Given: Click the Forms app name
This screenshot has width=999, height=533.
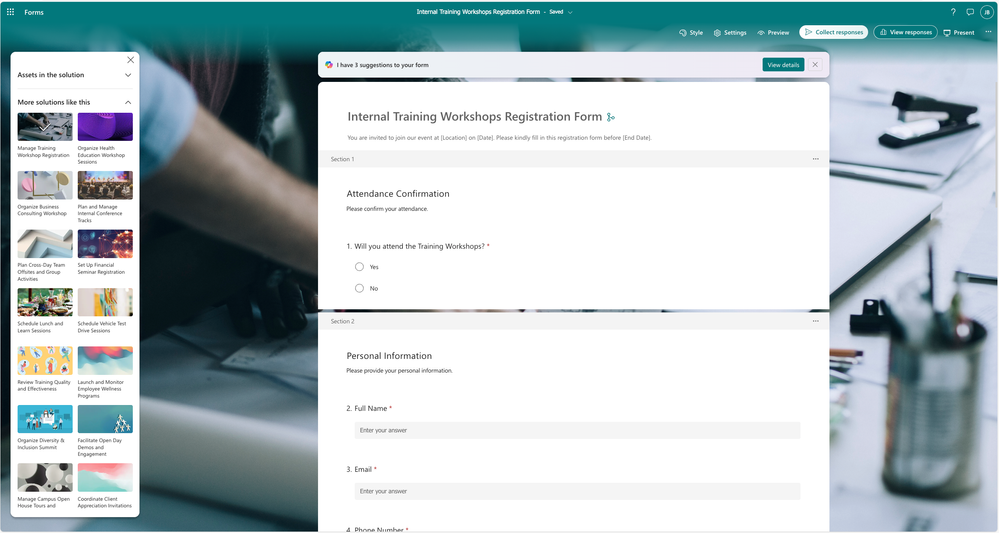Looking at the screenshot, I should (x=34, y=12).
